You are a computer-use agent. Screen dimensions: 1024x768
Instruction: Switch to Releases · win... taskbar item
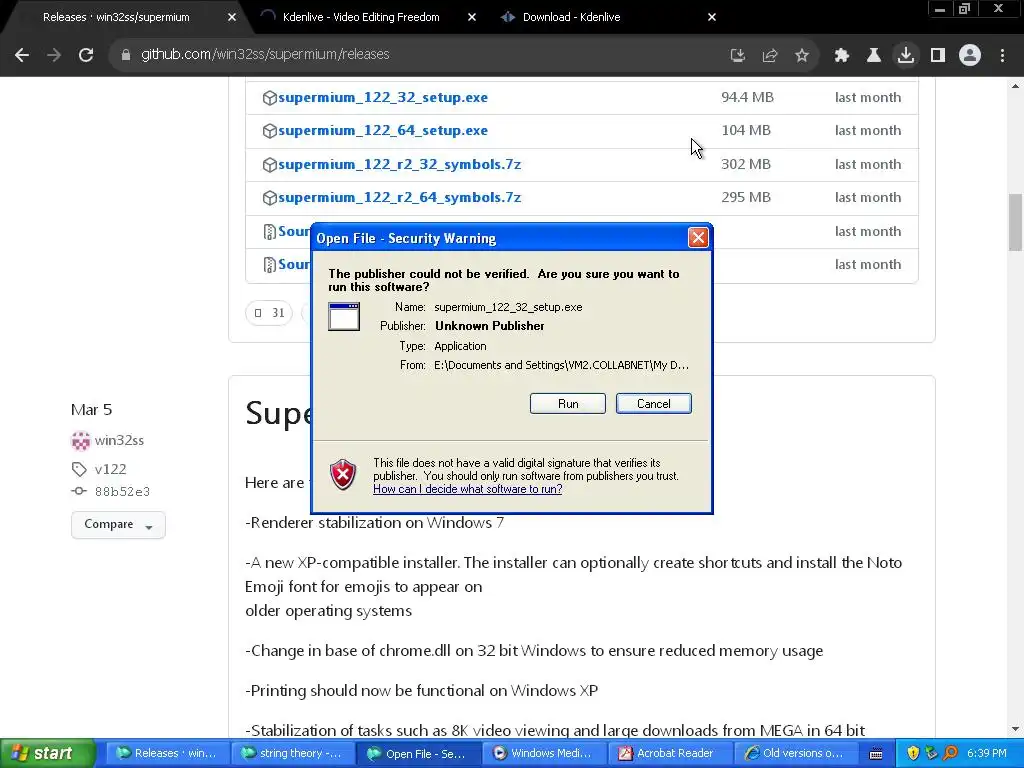pos(167,754)
